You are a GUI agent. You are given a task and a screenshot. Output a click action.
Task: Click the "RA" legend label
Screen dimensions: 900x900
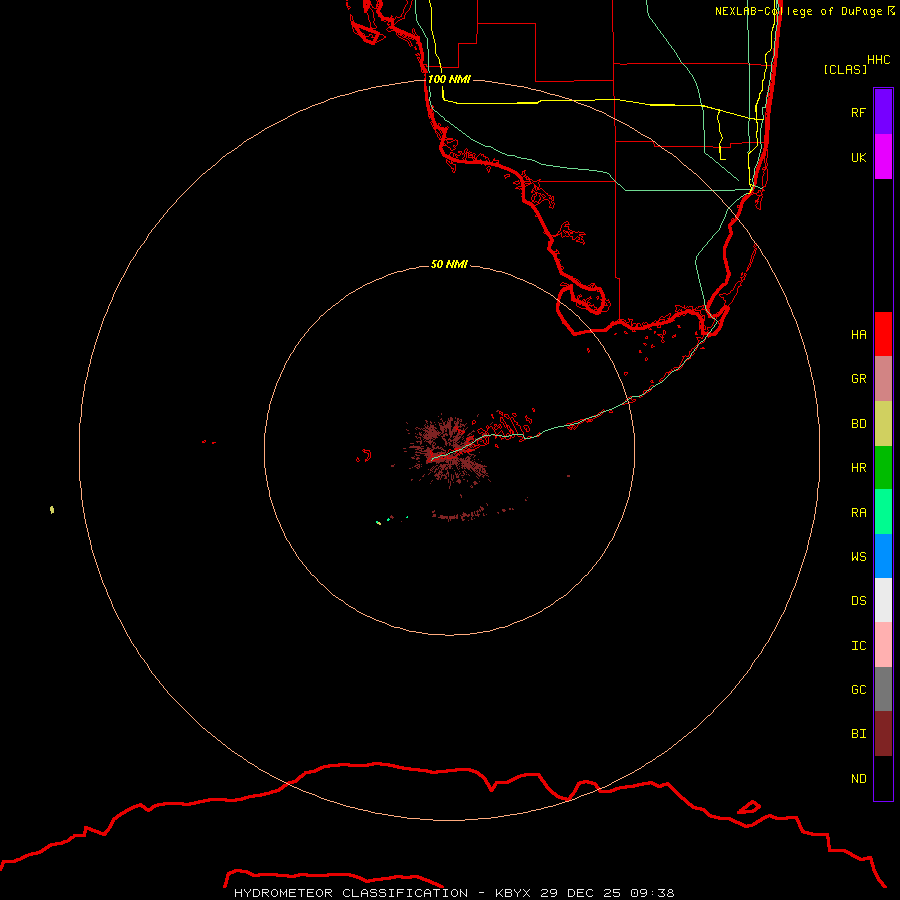pyautogui.click(x=858, y=513)
